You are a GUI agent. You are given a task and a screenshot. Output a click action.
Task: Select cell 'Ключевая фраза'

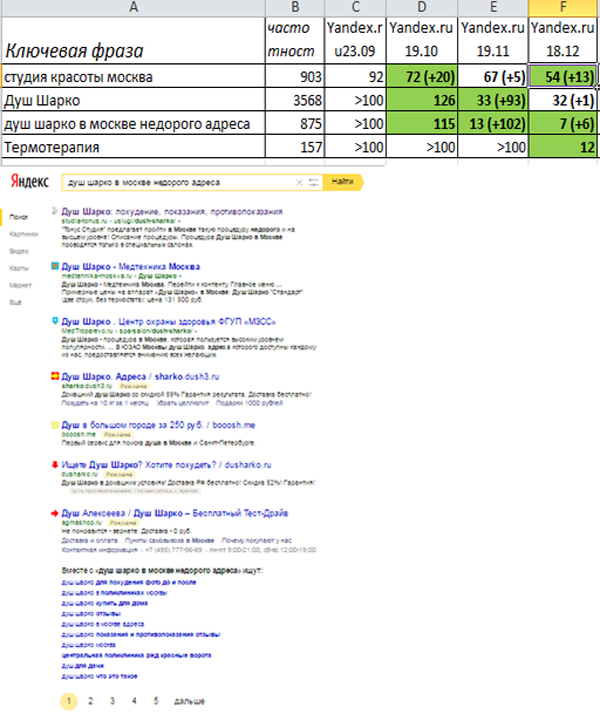tap(133, 40)
